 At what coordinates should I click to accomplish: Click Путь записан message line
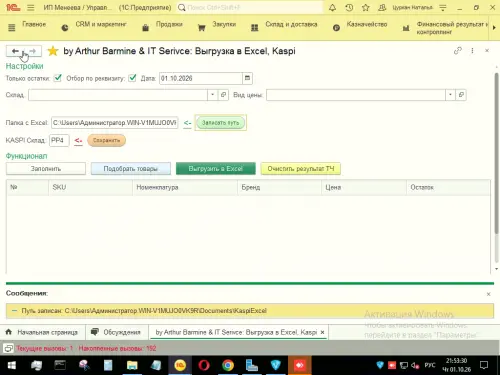[250, 311]
